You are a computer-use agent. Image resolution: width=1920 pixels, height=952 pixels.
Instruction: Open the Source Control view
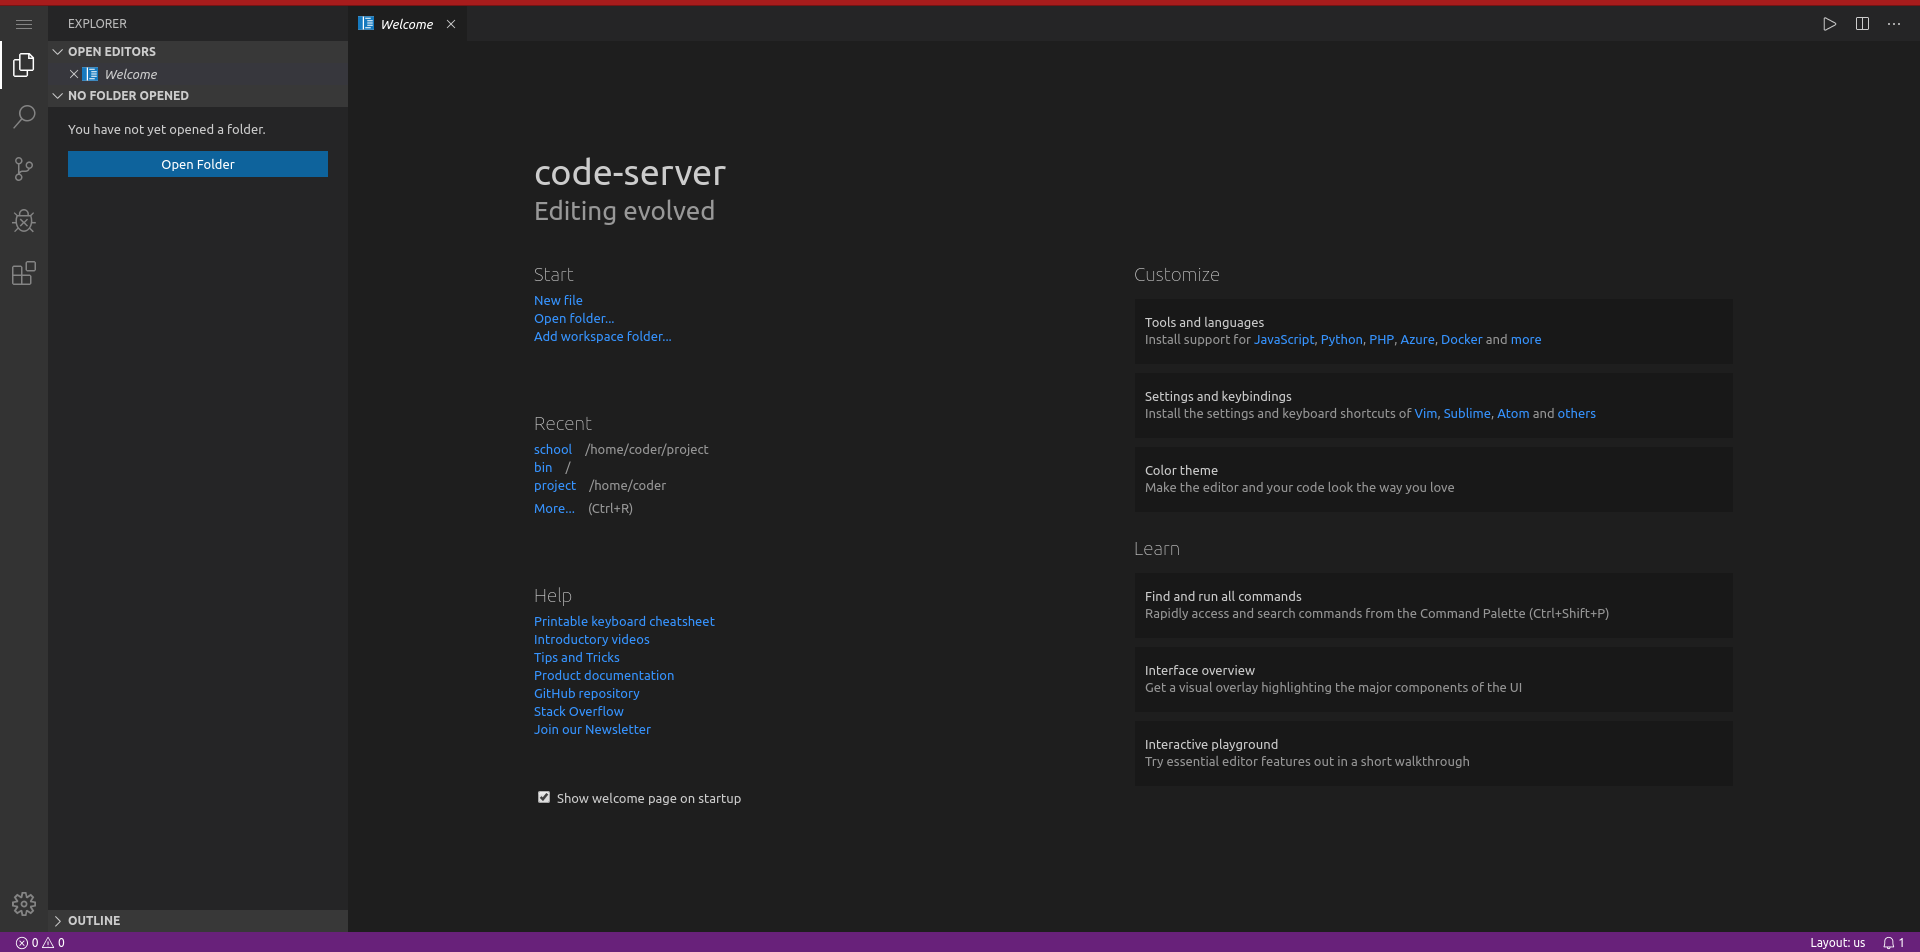pos(24,169)
